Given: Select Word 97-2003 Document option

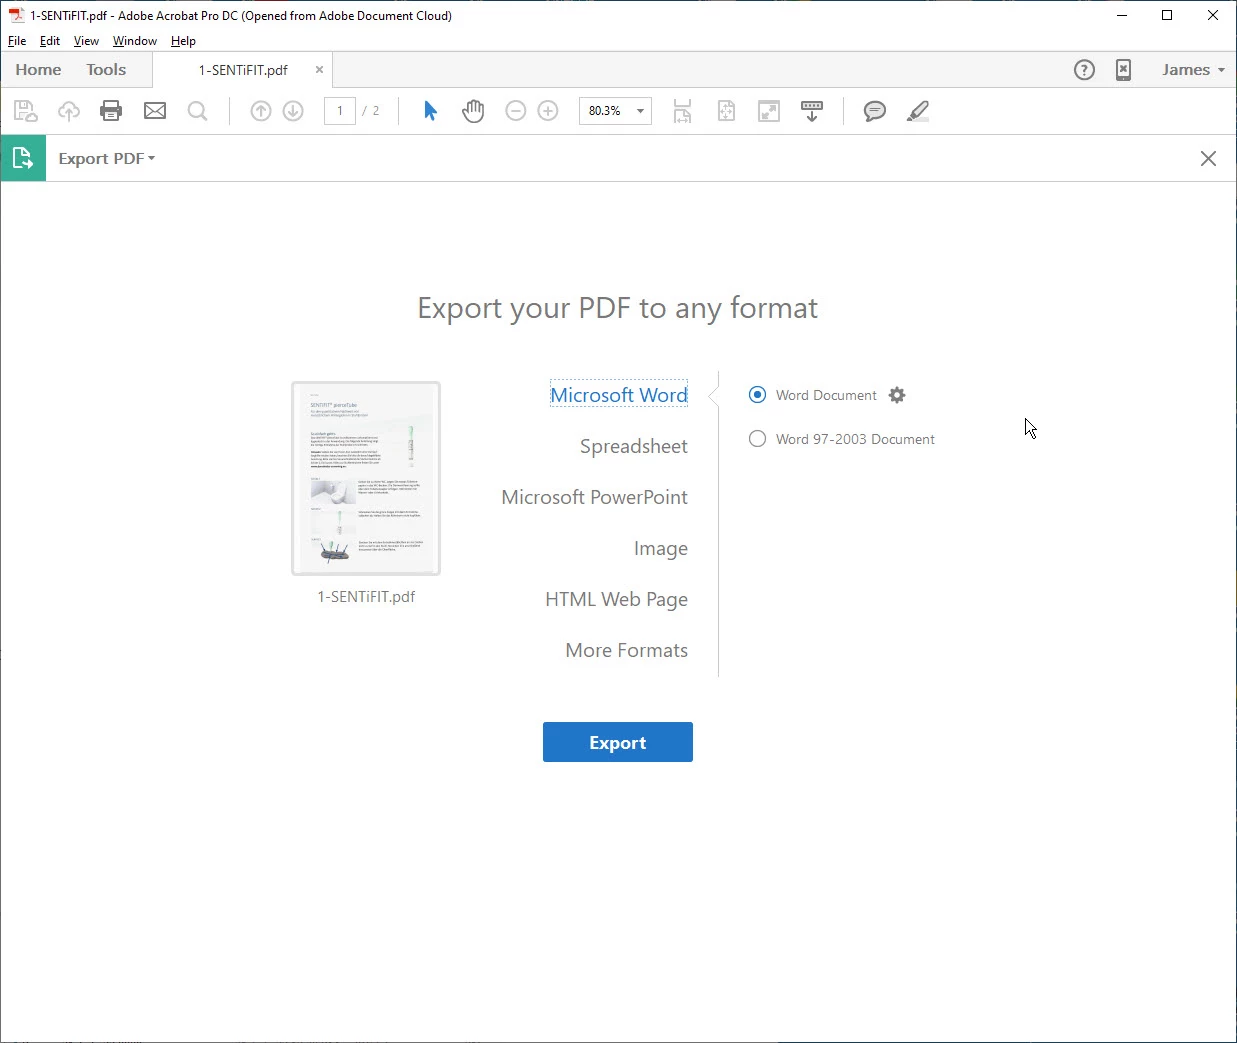Looking at the screenshot, I should pyautogui.click(x=757, y=439).
